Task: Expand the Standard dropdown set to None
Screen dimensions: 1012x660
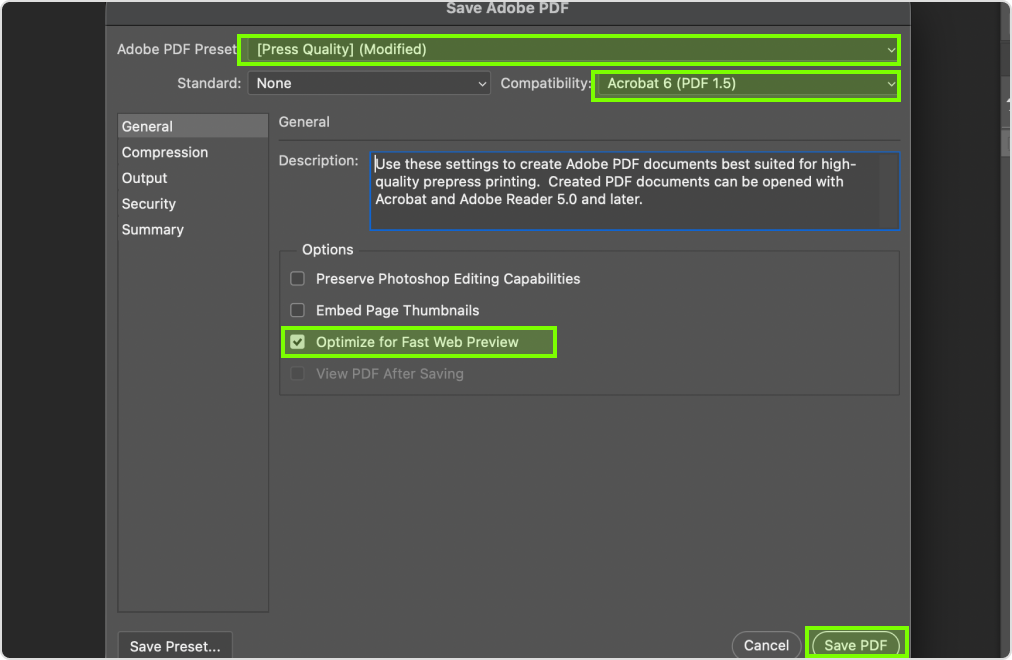Action: [x=370, y=84]
